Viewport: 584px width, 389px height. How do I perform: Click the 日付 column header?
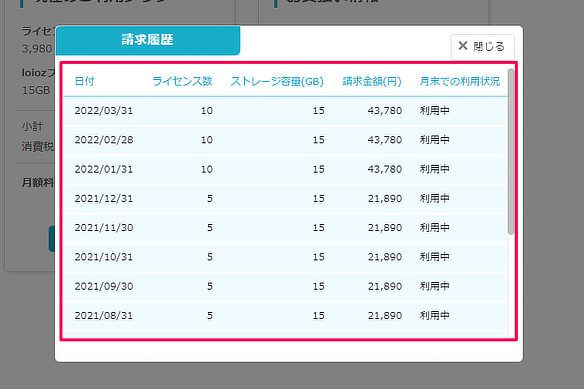(x=85, y=81)
